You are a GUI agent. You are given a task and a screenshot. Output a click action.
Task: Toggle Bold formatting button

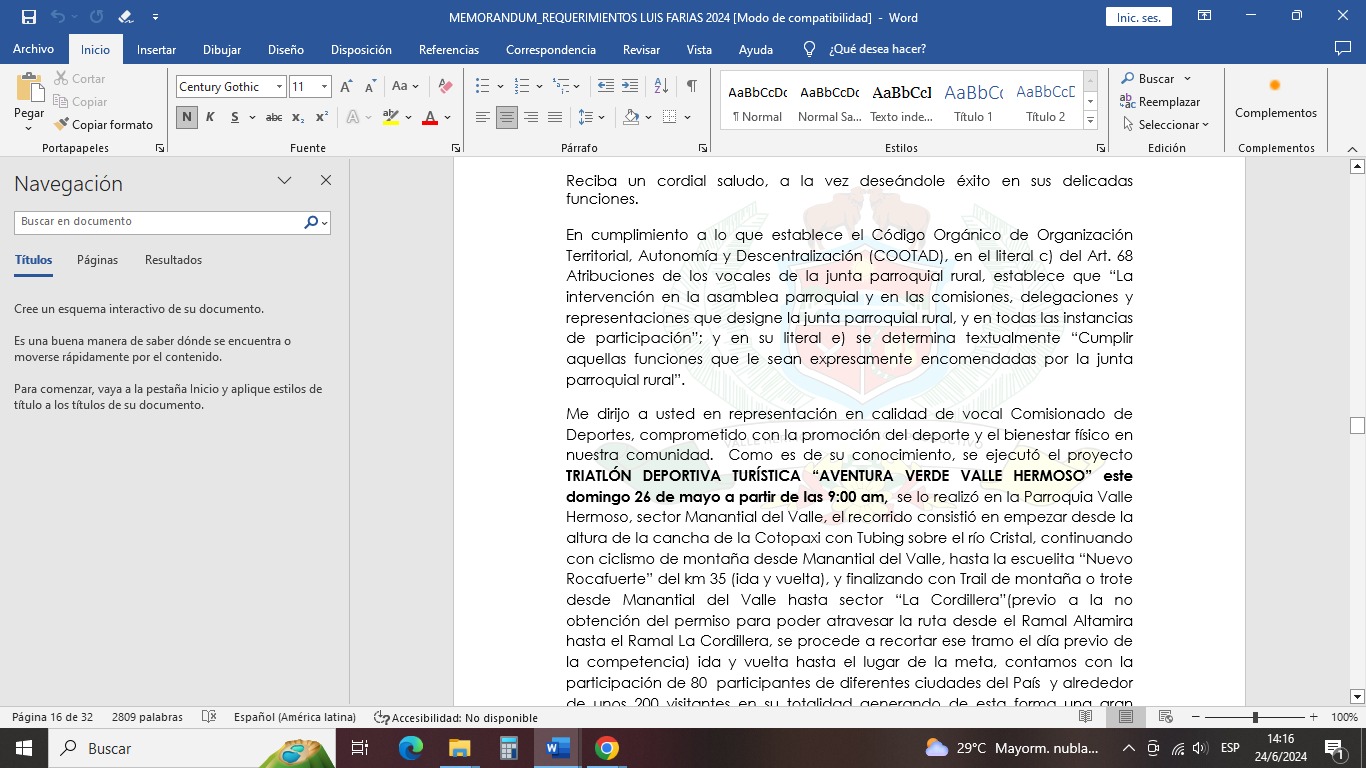coord(186,118)
